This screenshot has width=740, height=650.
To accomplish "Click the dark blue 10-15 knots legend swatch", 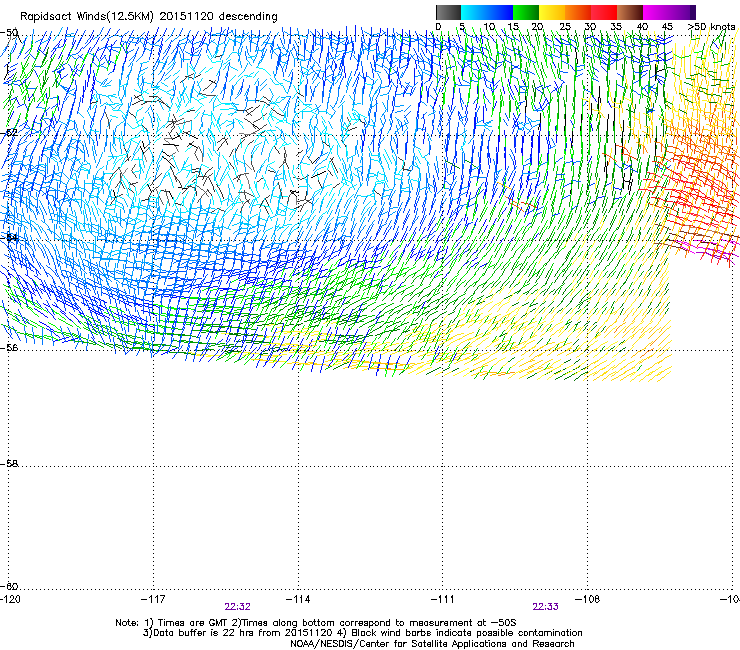I will pos(500,12).
